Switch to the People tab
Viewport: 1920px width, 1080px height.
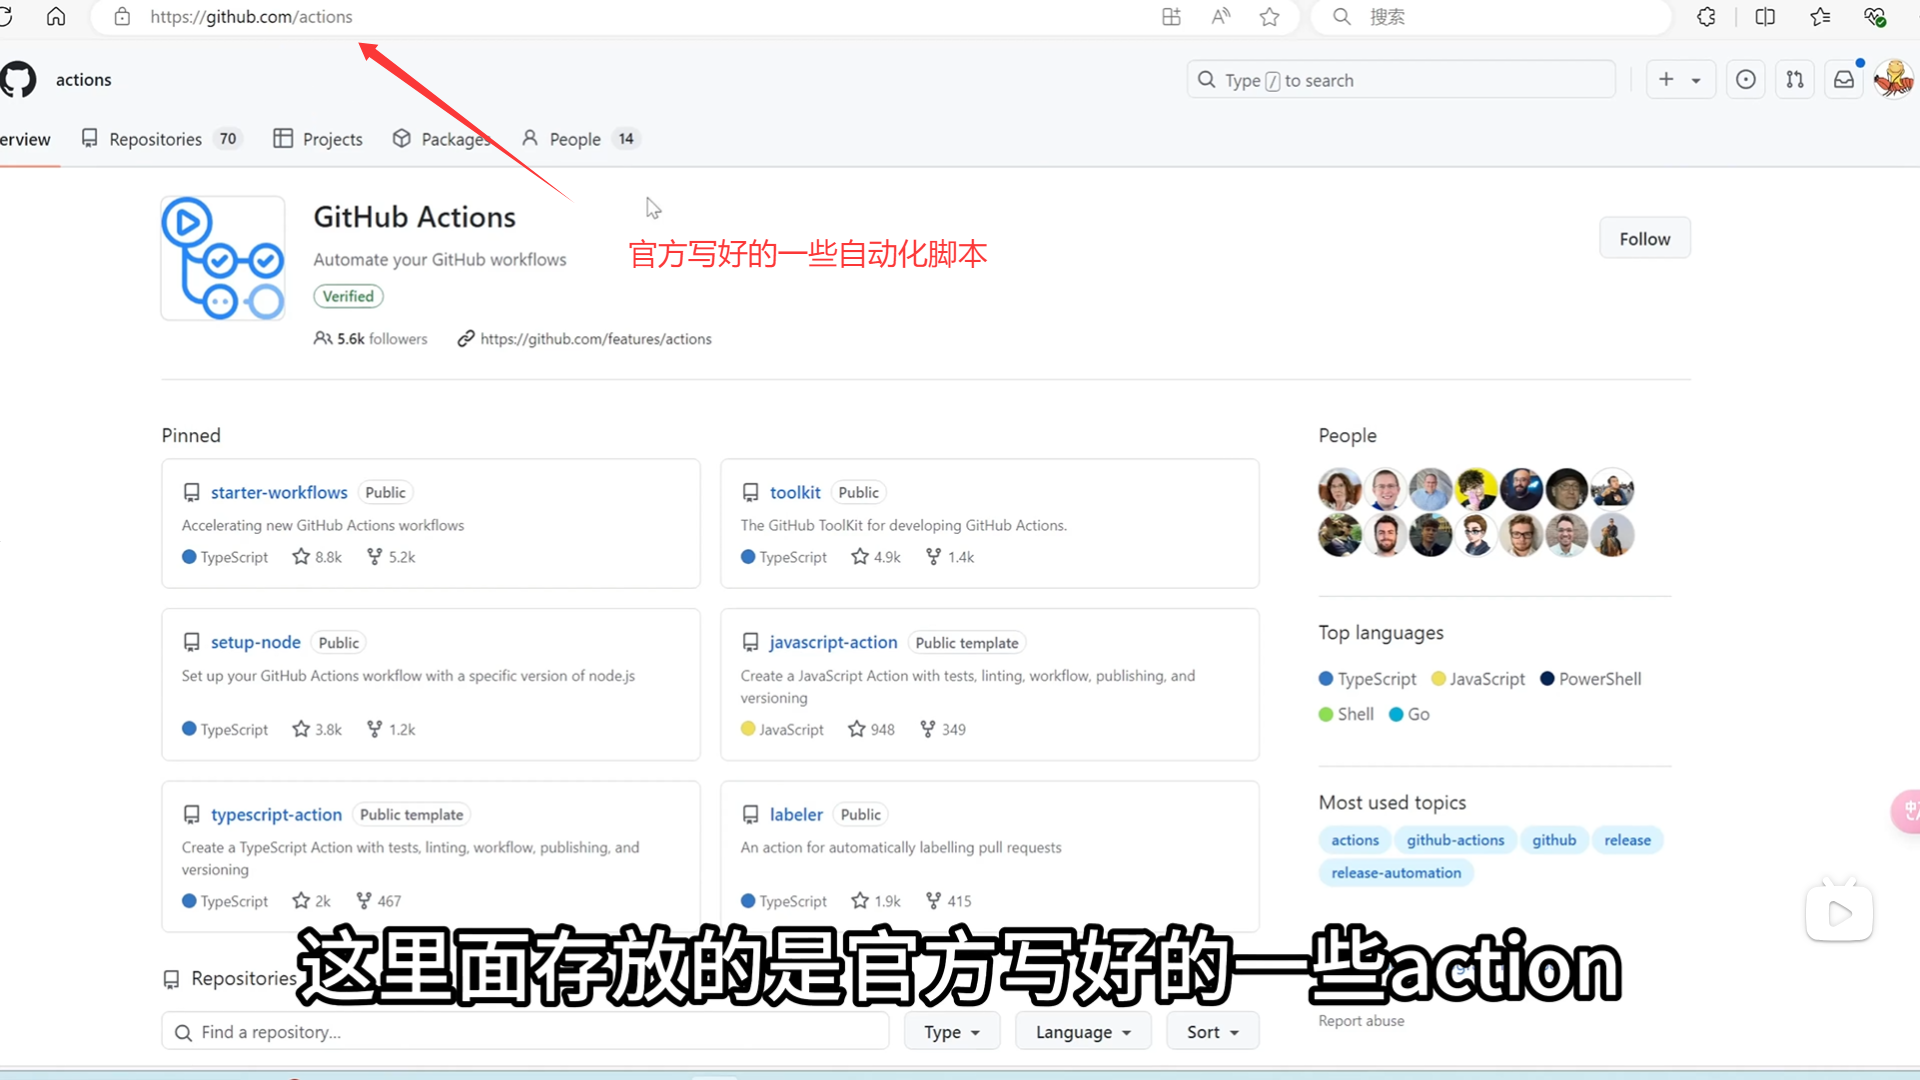coord(577,139)
